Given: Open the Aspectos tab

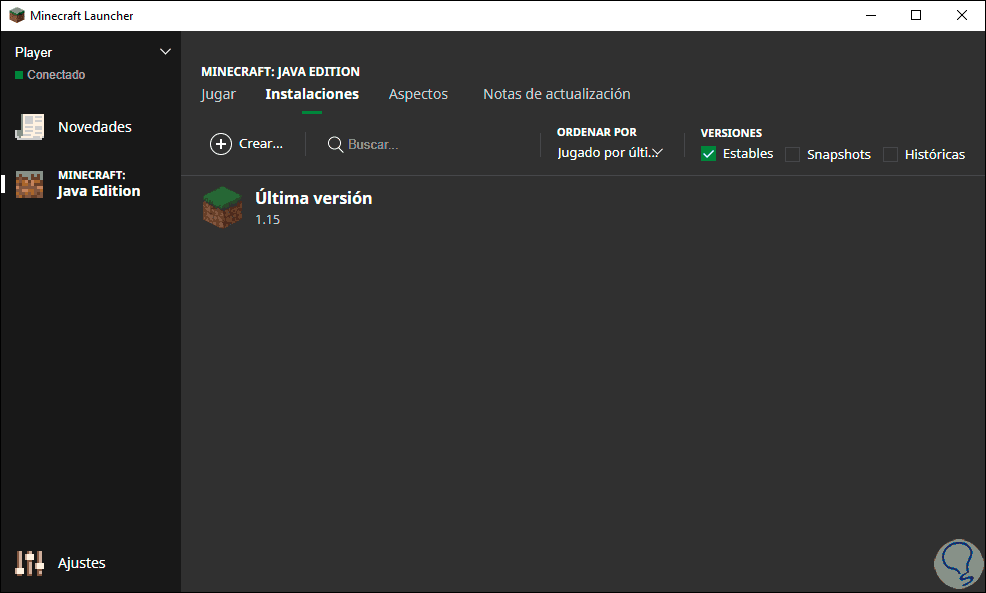Looking at the screenshot, I should pos(418,94).
